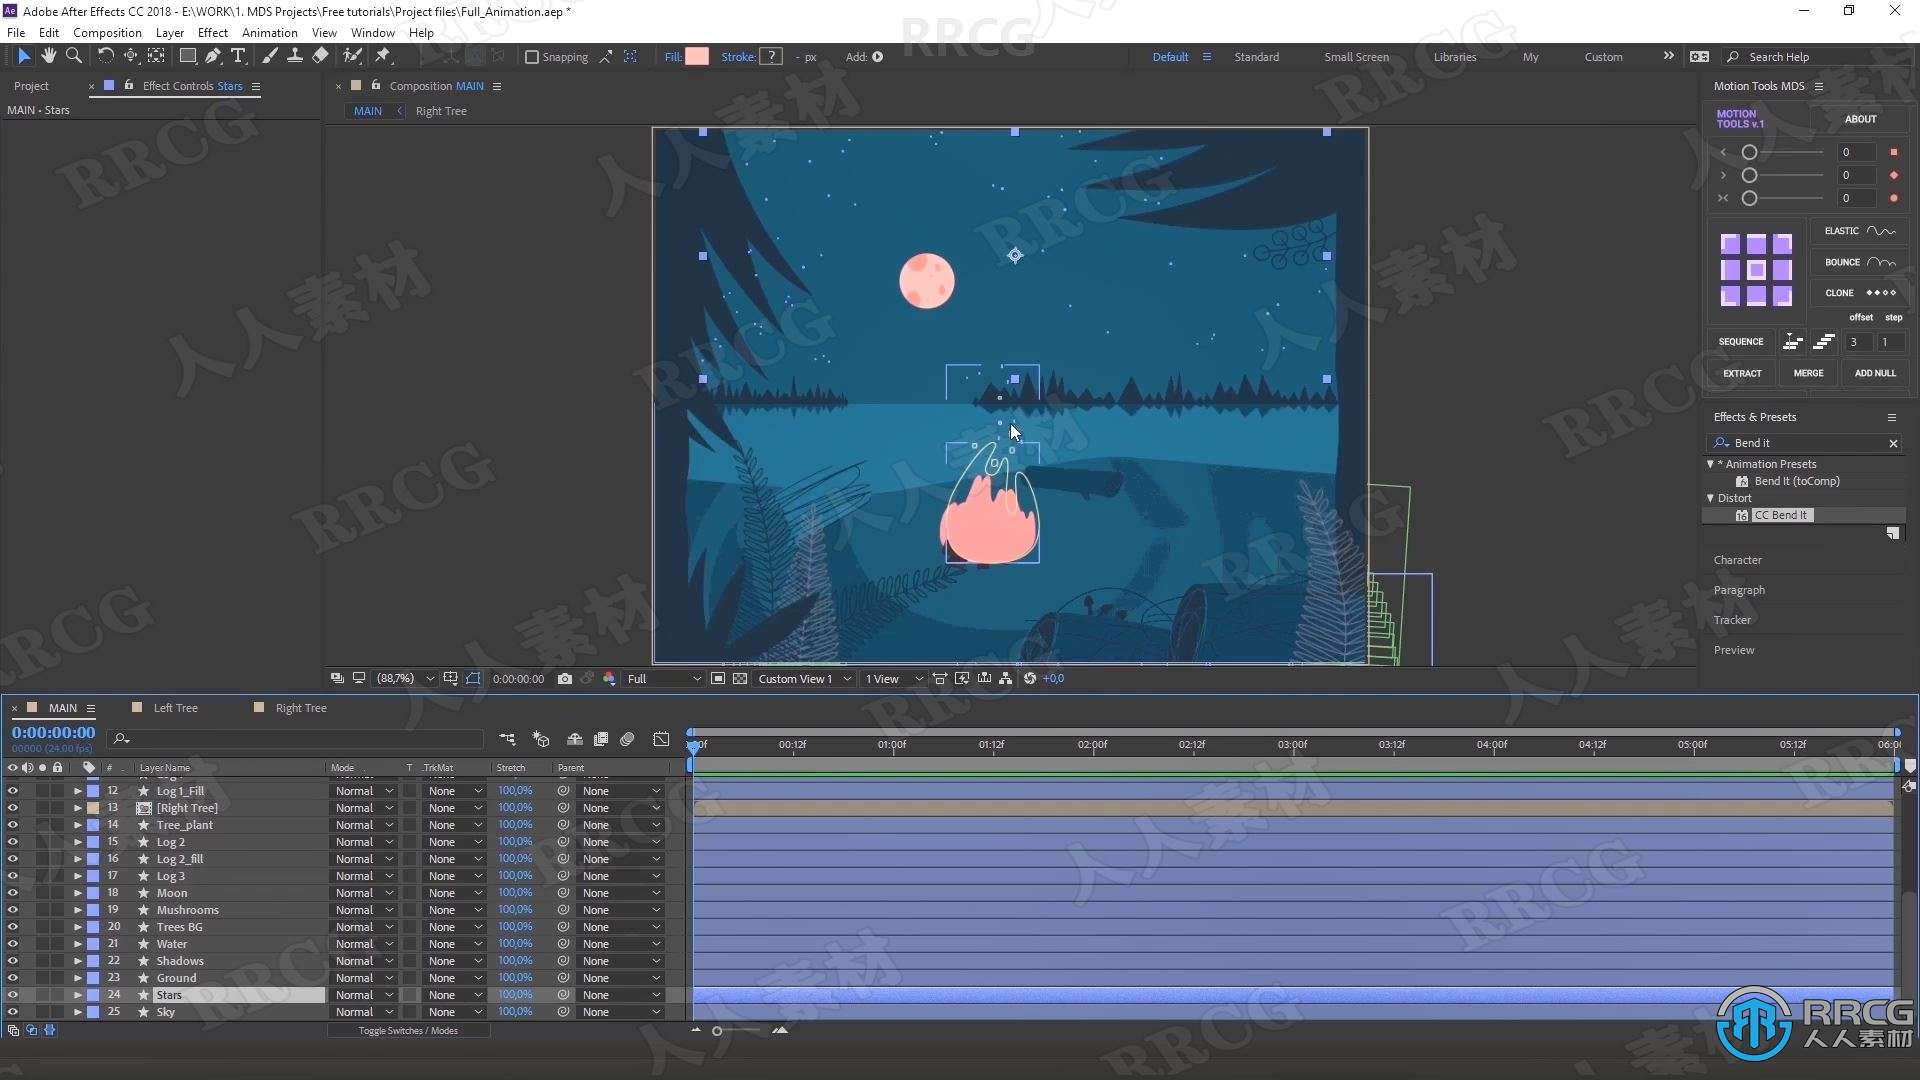
Task: Toggle the Snapping checkbox
Action: (x=532, y=57)
